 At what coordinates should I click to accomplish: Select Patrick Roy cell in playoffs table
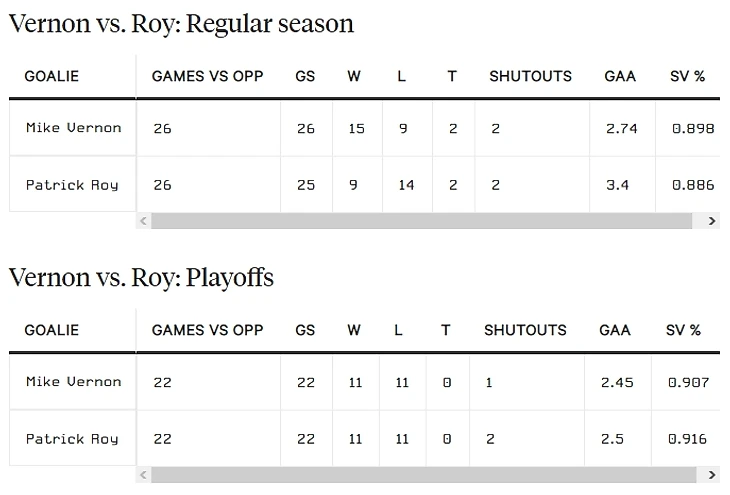[72, 439]
